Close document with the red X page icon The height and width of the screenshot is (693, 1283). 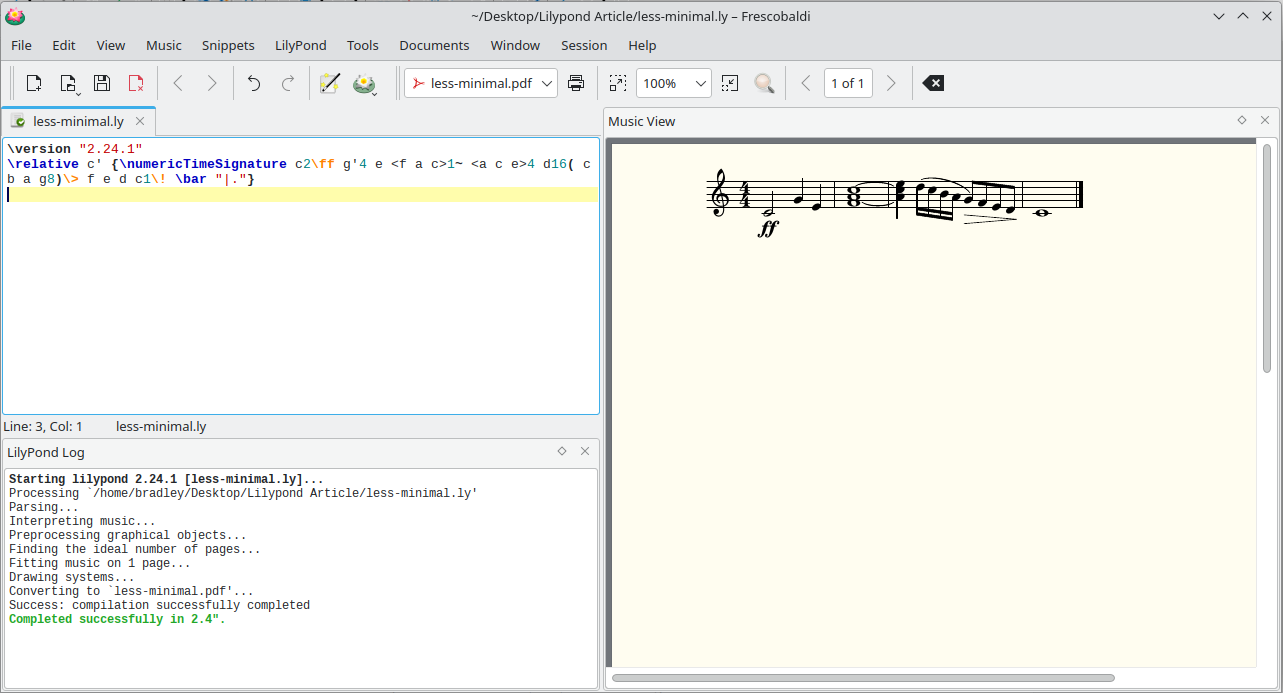point(136,84)
